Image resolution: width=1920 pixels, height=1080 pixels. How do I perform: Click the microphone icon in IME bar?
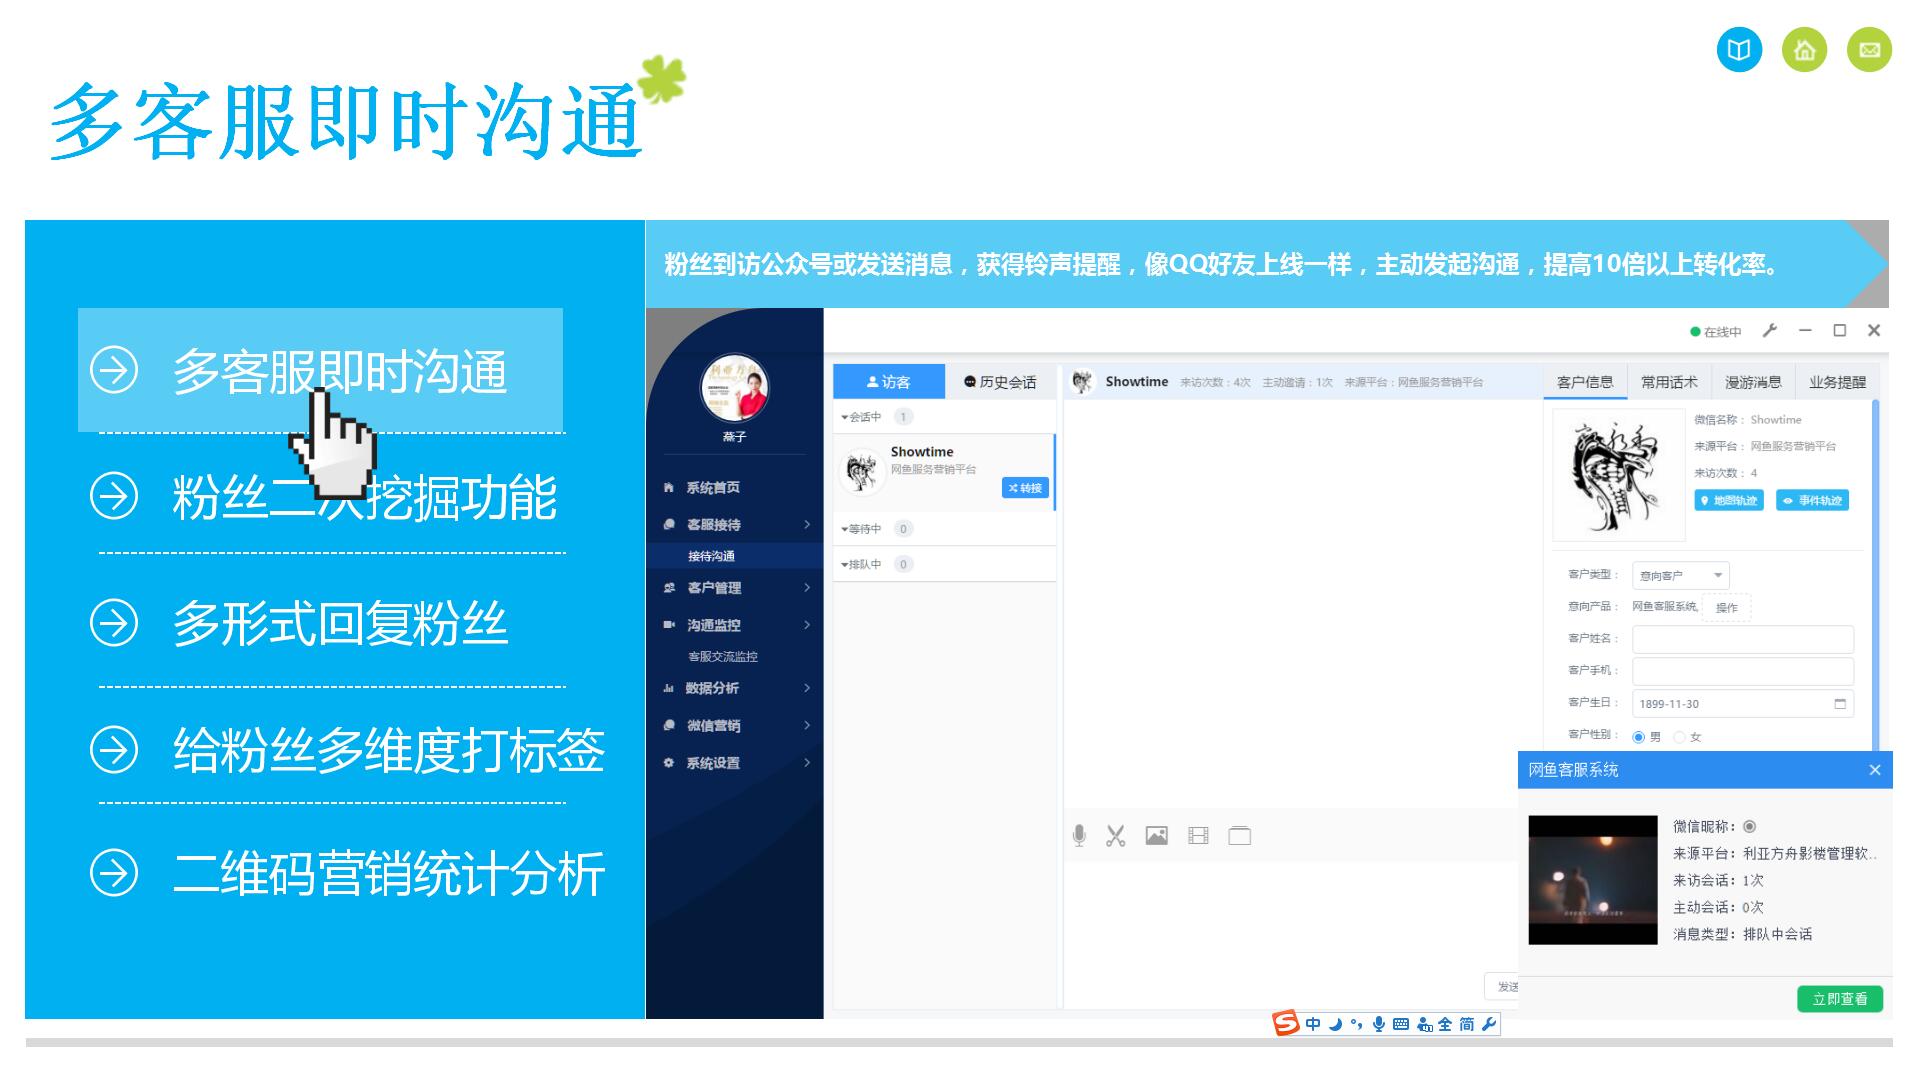click(1379, 1023)
